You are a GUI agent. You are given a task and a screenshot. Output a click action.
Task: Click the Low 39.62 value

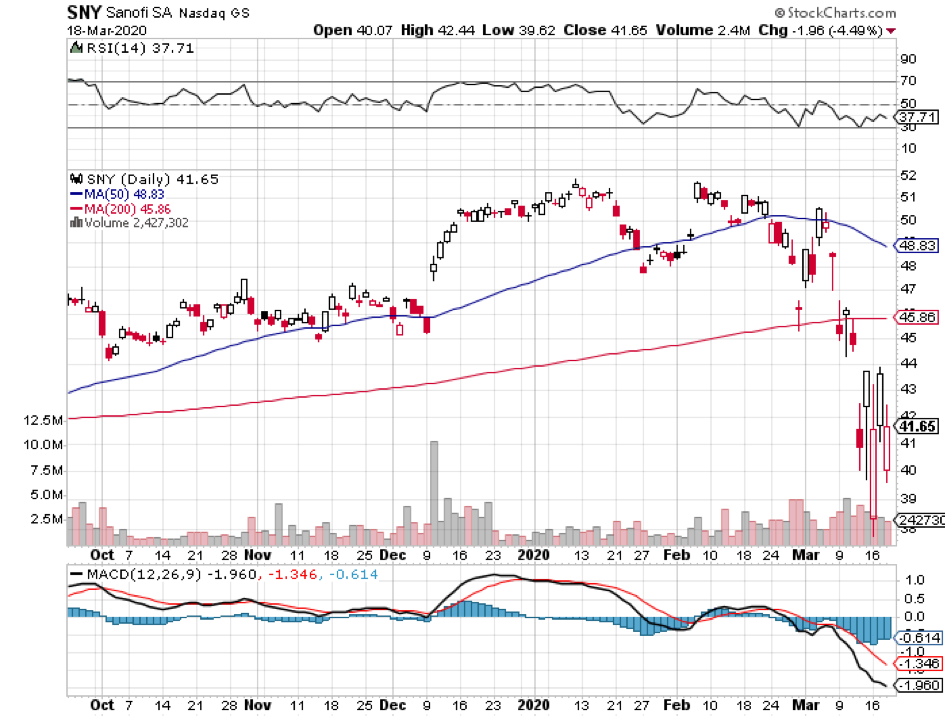pos(518,30)
